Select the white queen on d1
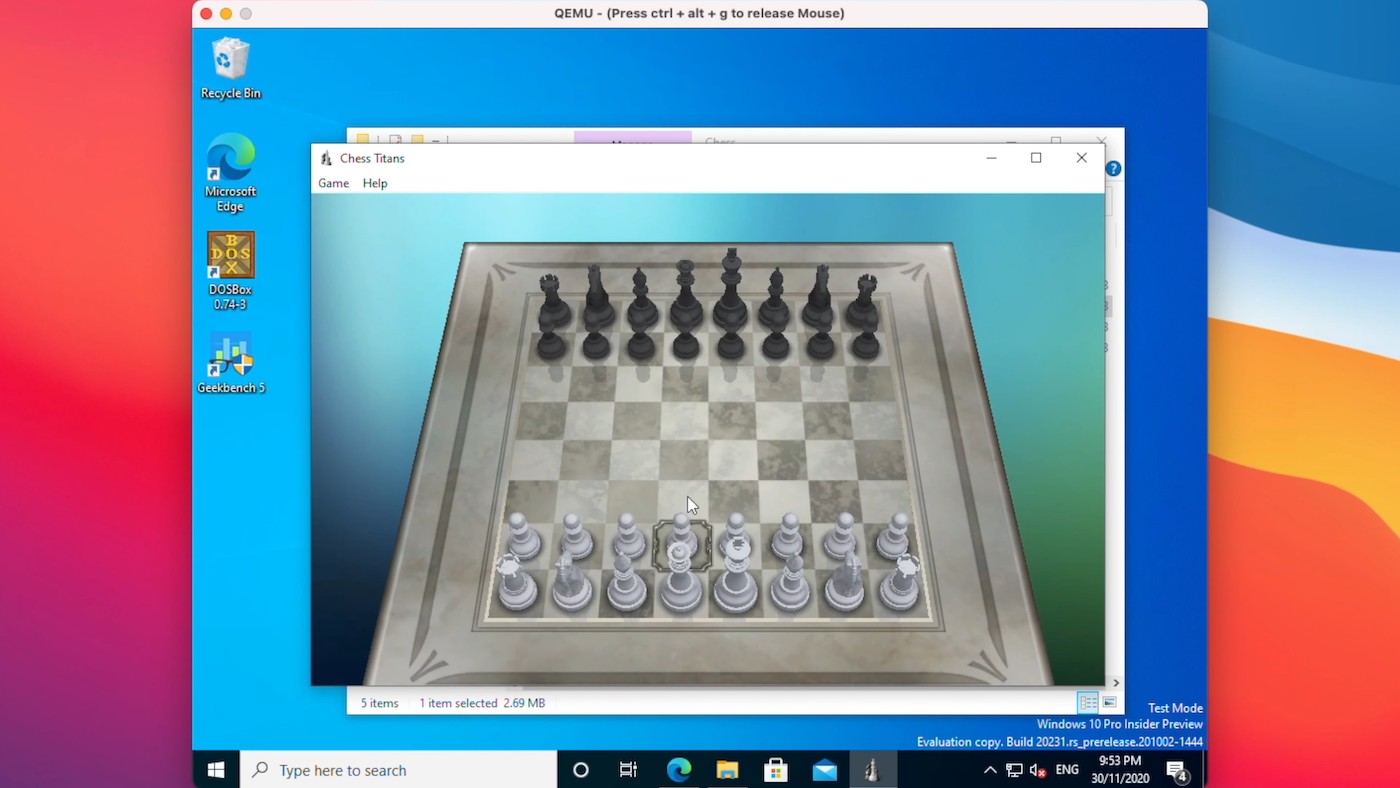The image size is (1400, 788). point(681,578)
